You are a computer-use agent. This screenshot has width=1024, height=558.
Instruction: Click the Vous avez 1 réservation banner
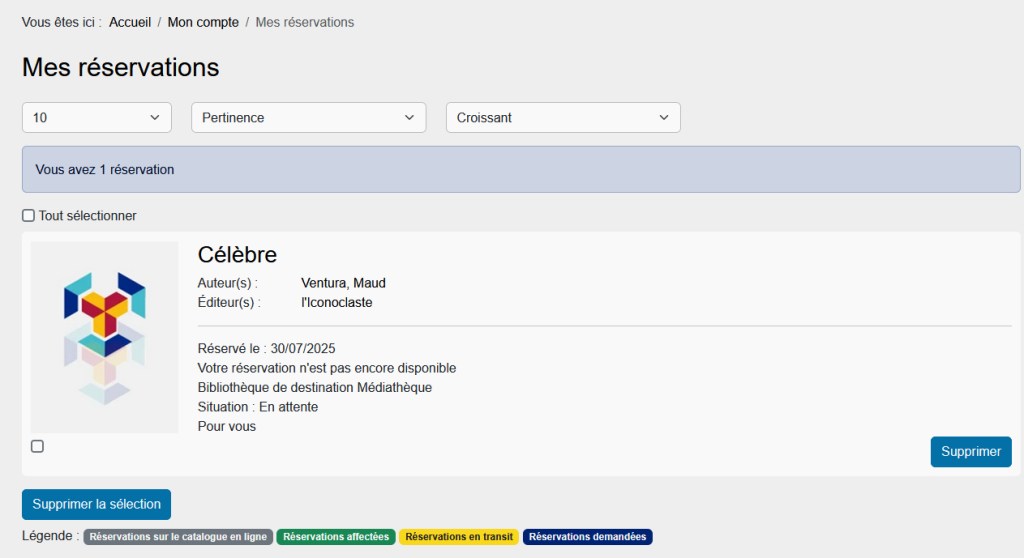pyautogui.click(x=520, y=170)
